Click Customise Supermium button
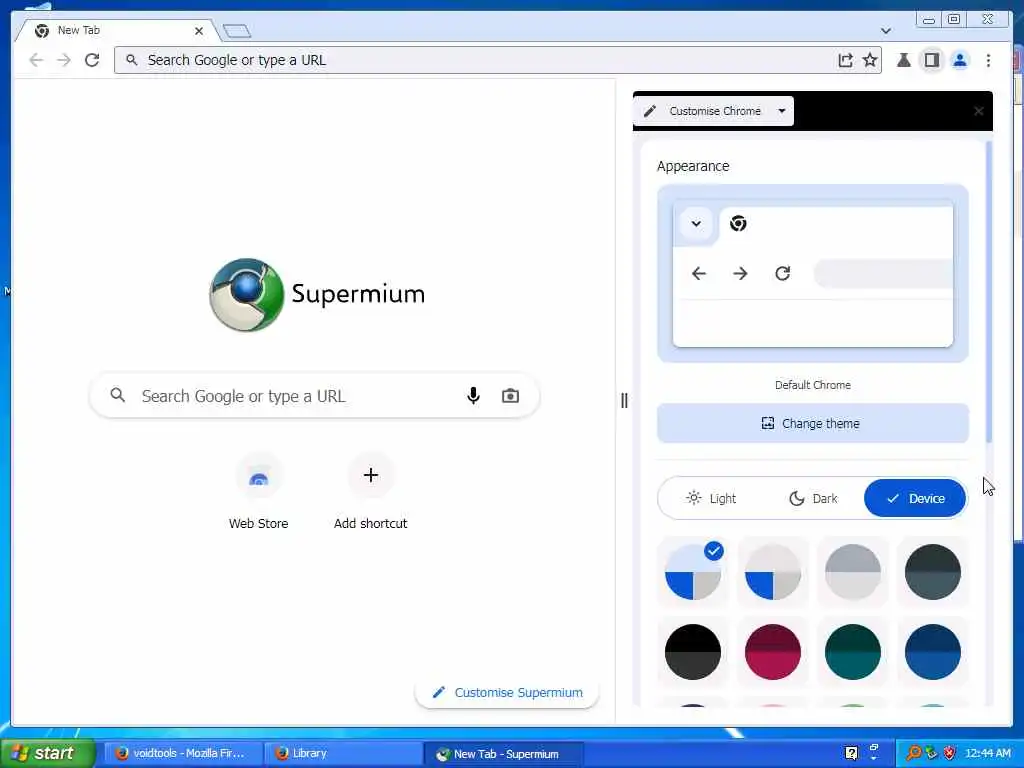 [x=507, y=692]
